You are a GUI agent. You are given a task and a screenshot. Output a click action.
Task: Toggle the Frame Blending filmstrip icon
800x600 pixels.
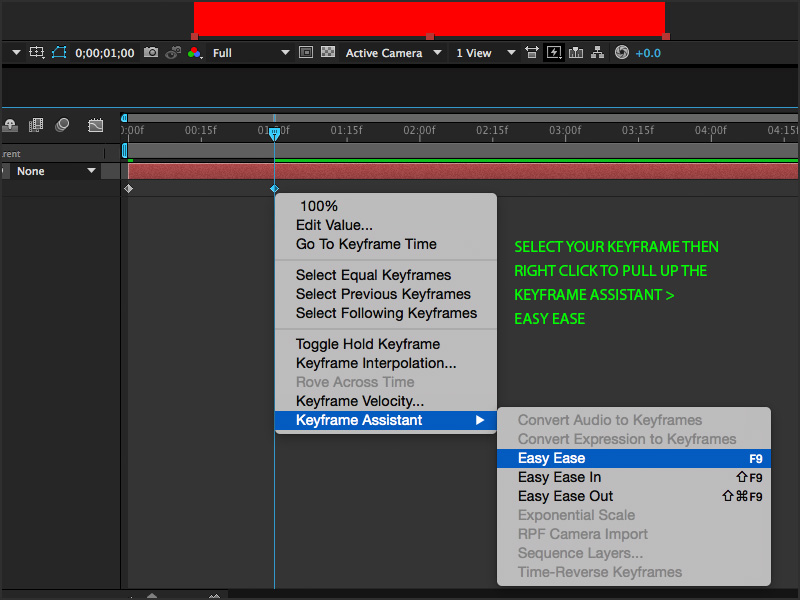click(36, 125)
